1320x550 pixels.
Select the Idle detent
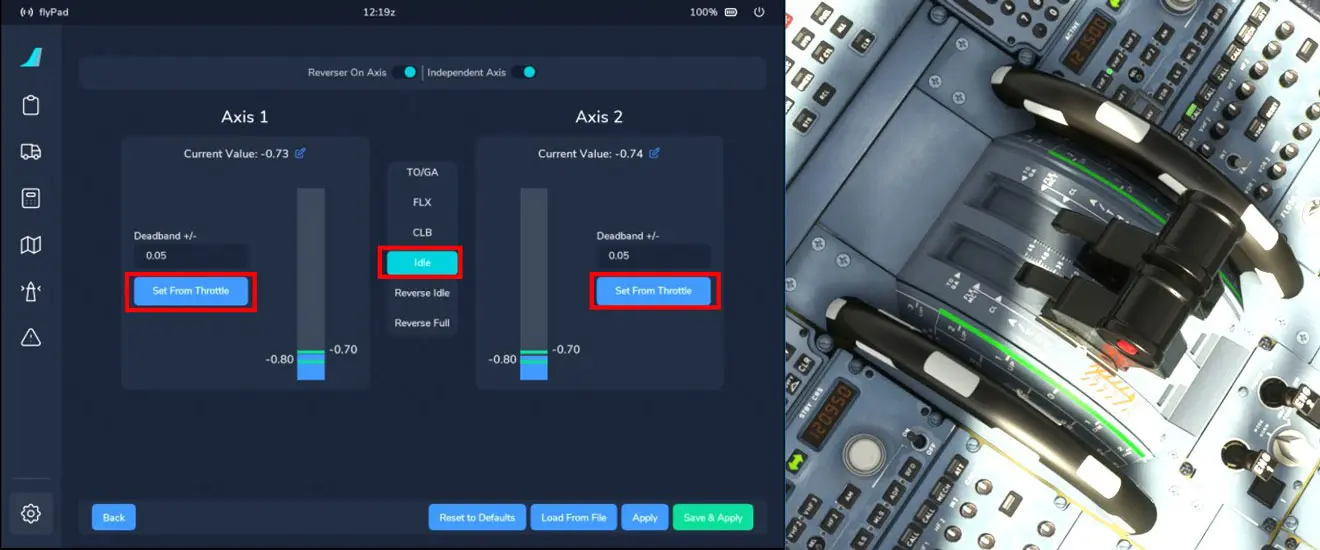422,262
